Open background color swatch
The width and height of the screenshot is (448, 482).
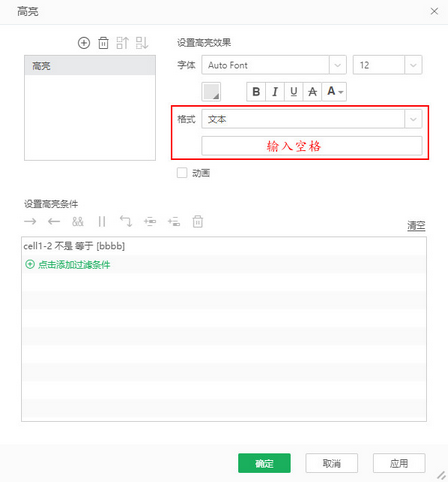click(211, 92)
